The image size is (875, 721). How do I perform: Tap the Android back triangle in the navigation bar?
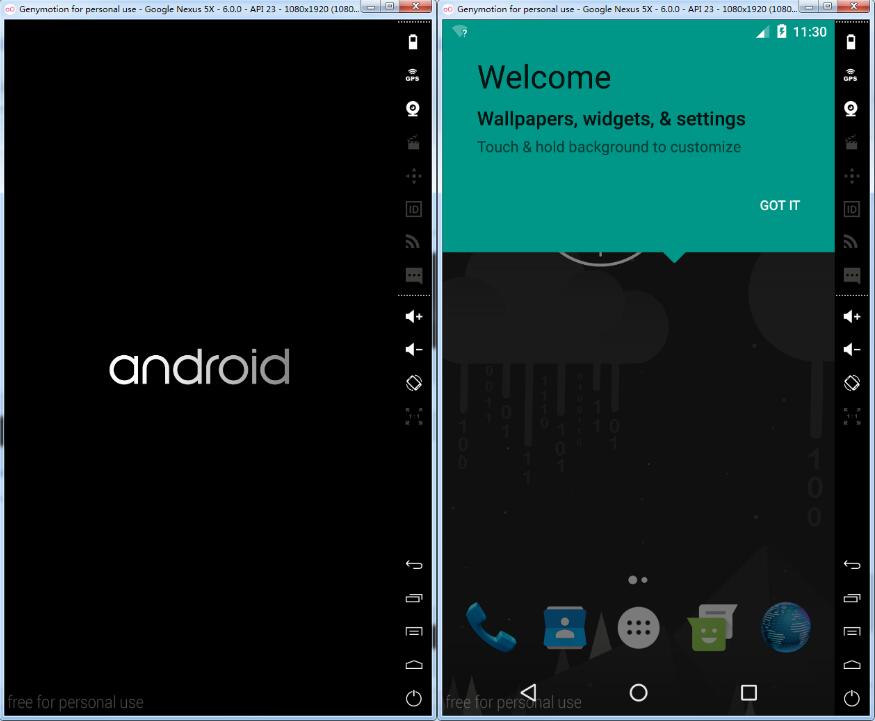tap(528, 693)
